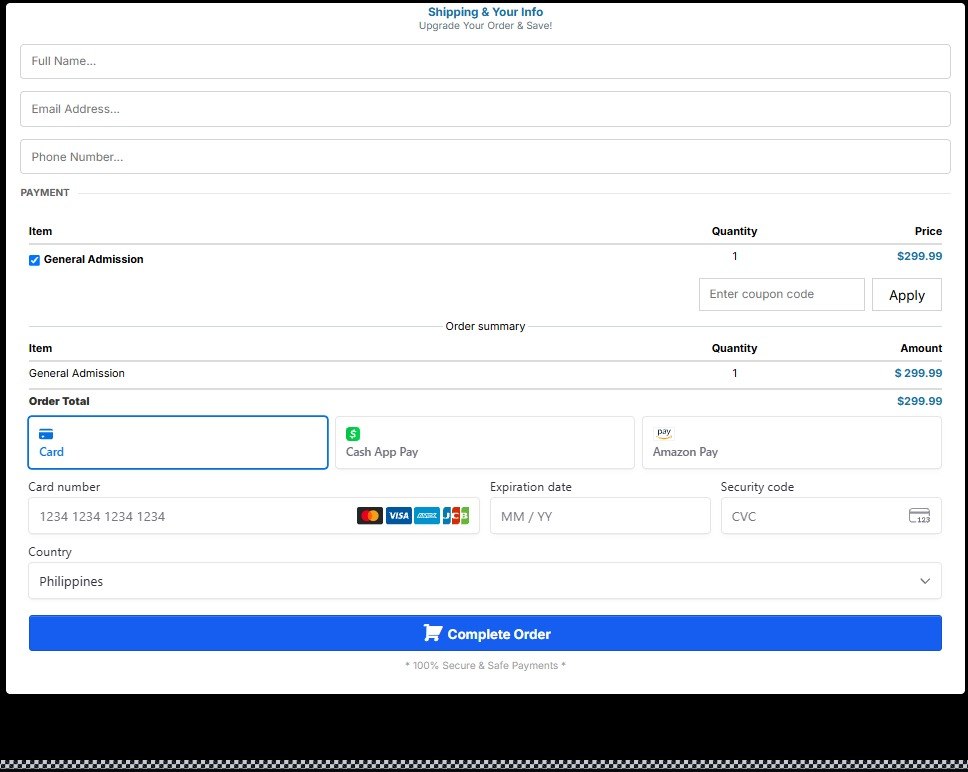The height and width of the screenshot is (772, 968).
Task: Click the shopping cart icon
Action: tap(433, 633)
